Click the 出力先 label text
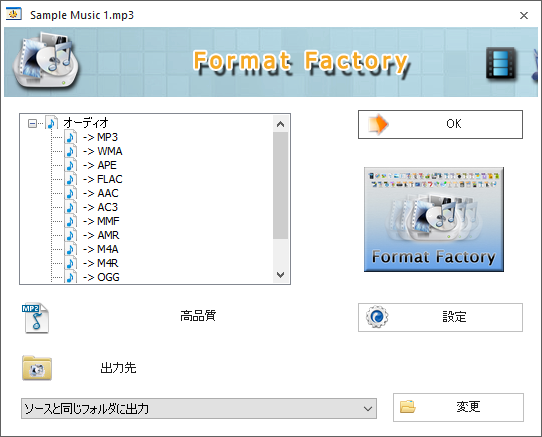 click(x=118, y=368)
